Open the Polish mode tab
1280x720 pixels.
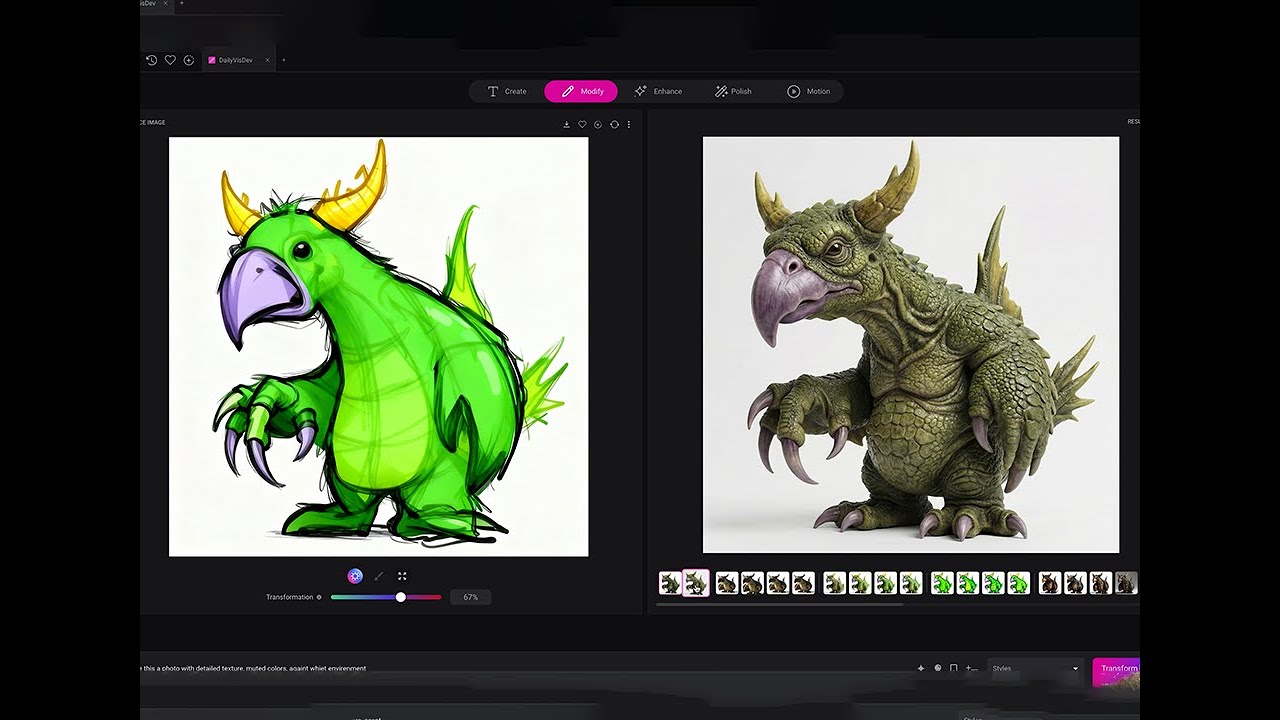(x=733, y=91)
